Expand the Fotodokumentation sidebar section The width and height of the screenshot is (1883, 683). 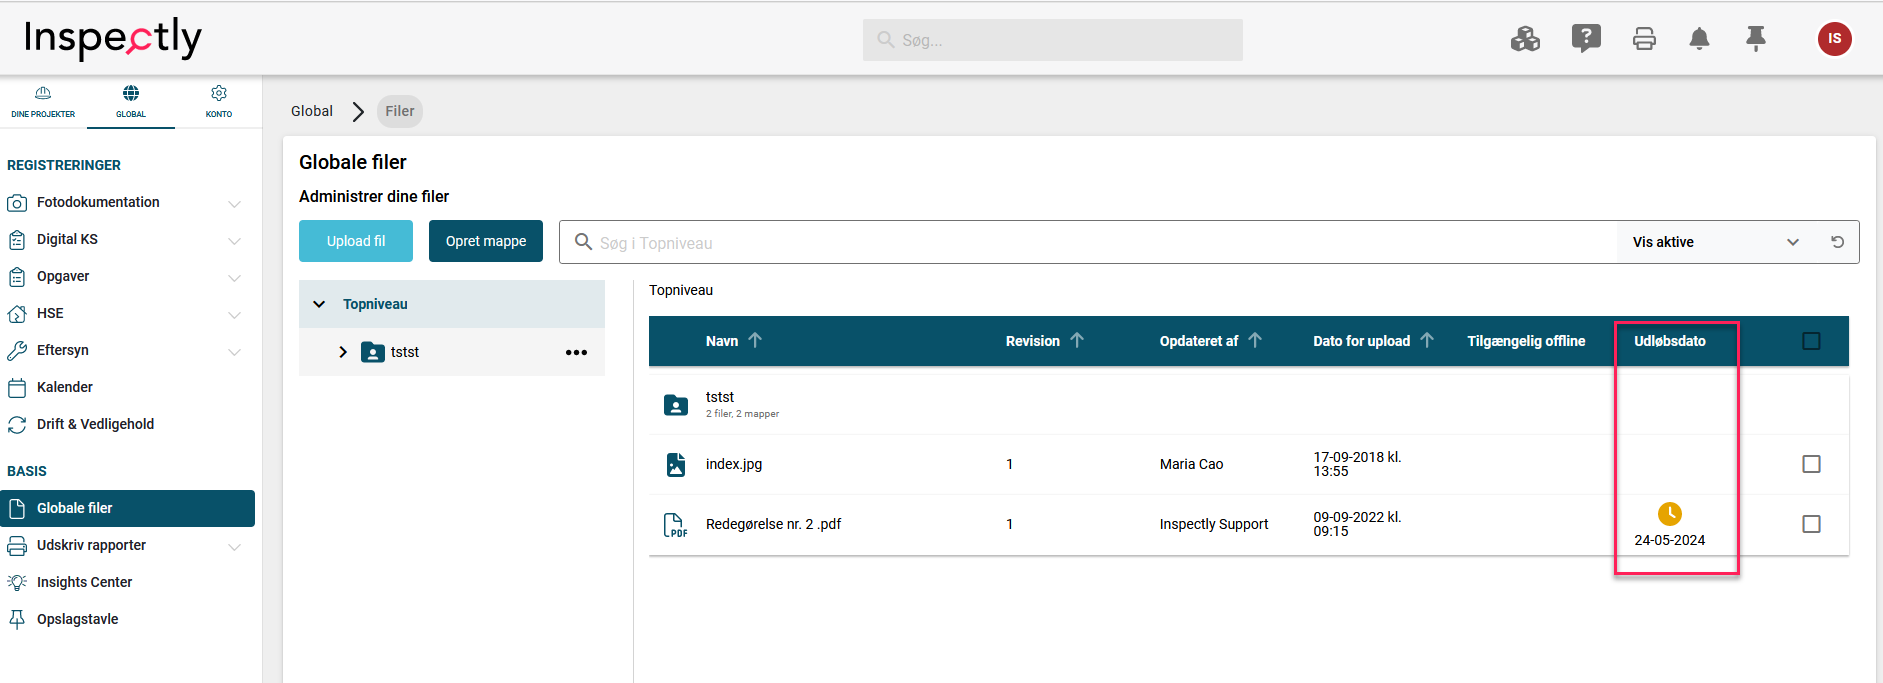coord(234,203)
